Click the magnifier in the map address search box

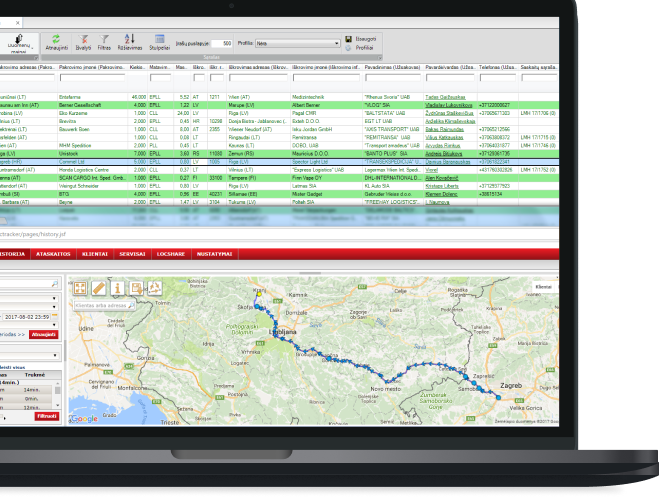[x=131, y=305]
